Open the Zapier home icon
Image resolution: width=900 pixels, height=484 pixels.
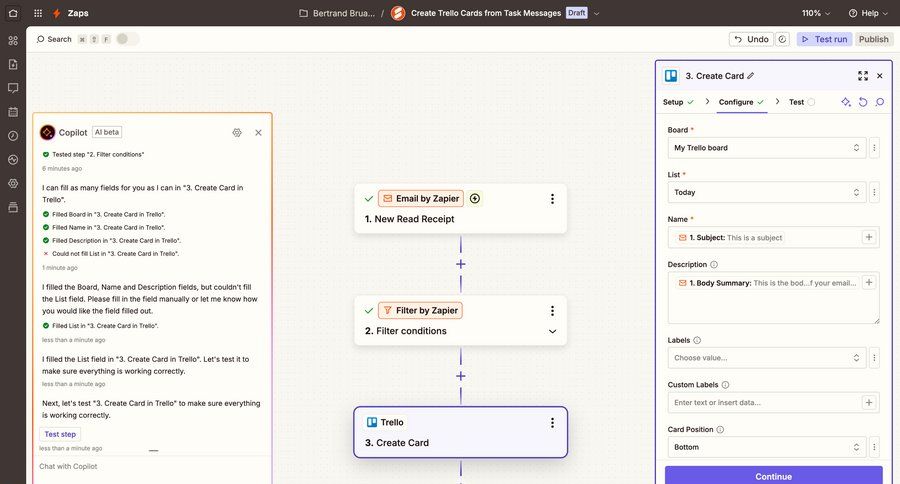[x=13, y=13]
